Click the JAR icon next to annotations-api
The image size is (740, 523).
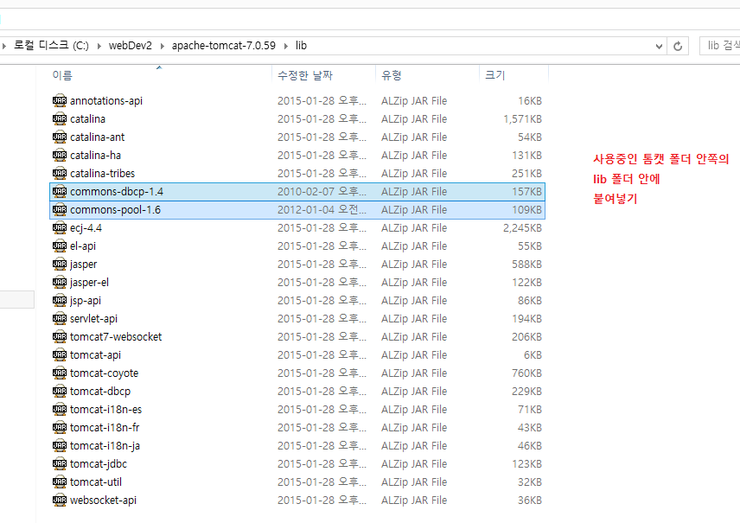59,101
